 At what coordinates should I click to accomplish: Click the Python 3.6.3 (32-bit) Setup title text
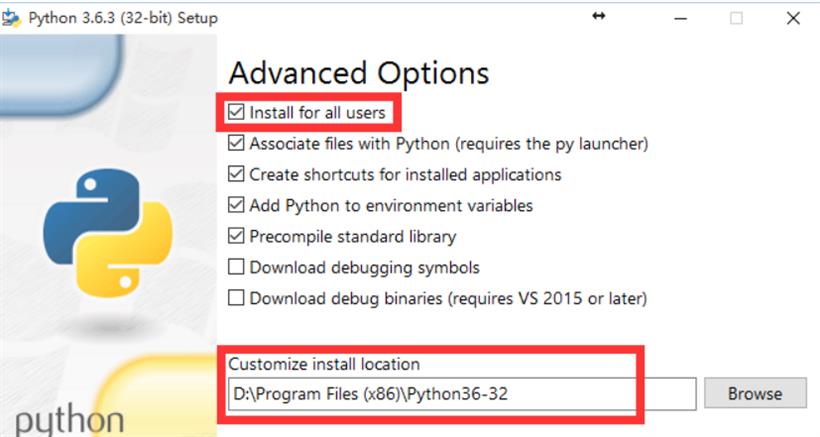pyautogui.click(x=124, y=18)
